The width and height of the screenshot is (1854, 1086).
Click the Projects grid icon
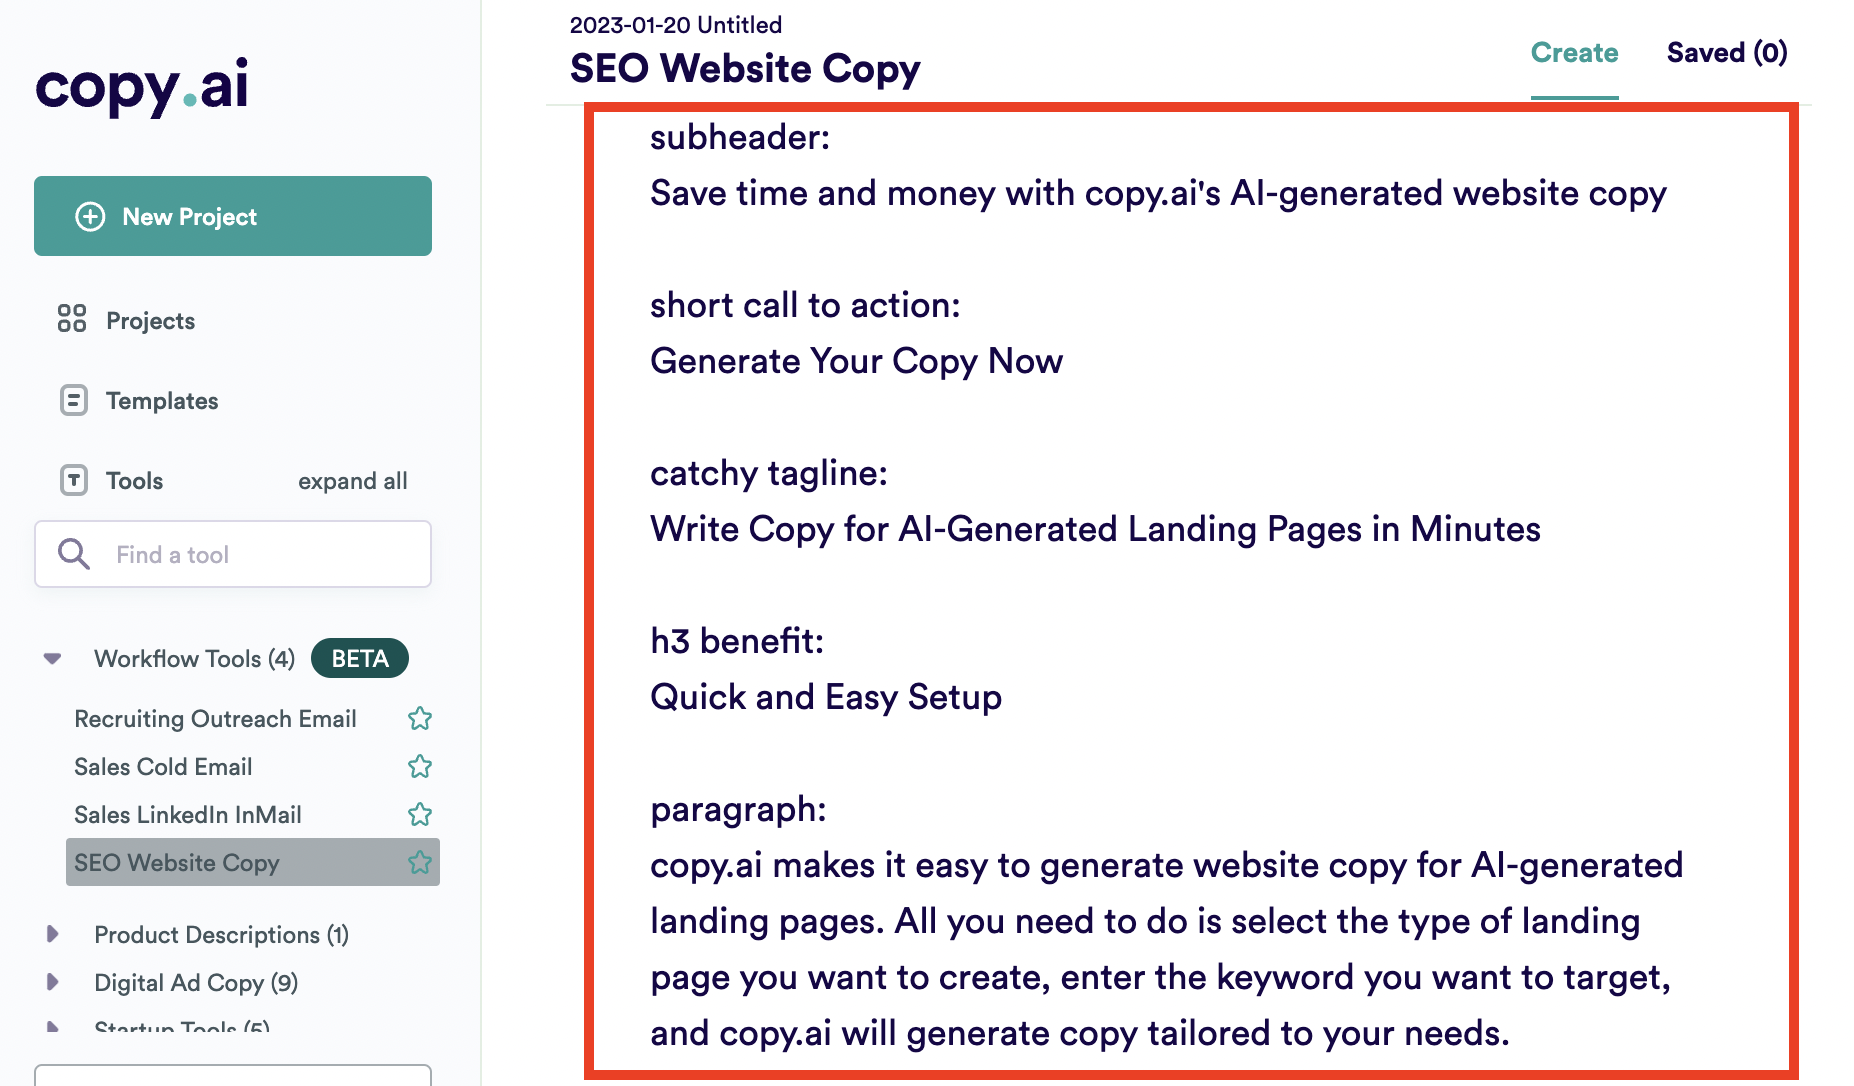click(71, 319)
